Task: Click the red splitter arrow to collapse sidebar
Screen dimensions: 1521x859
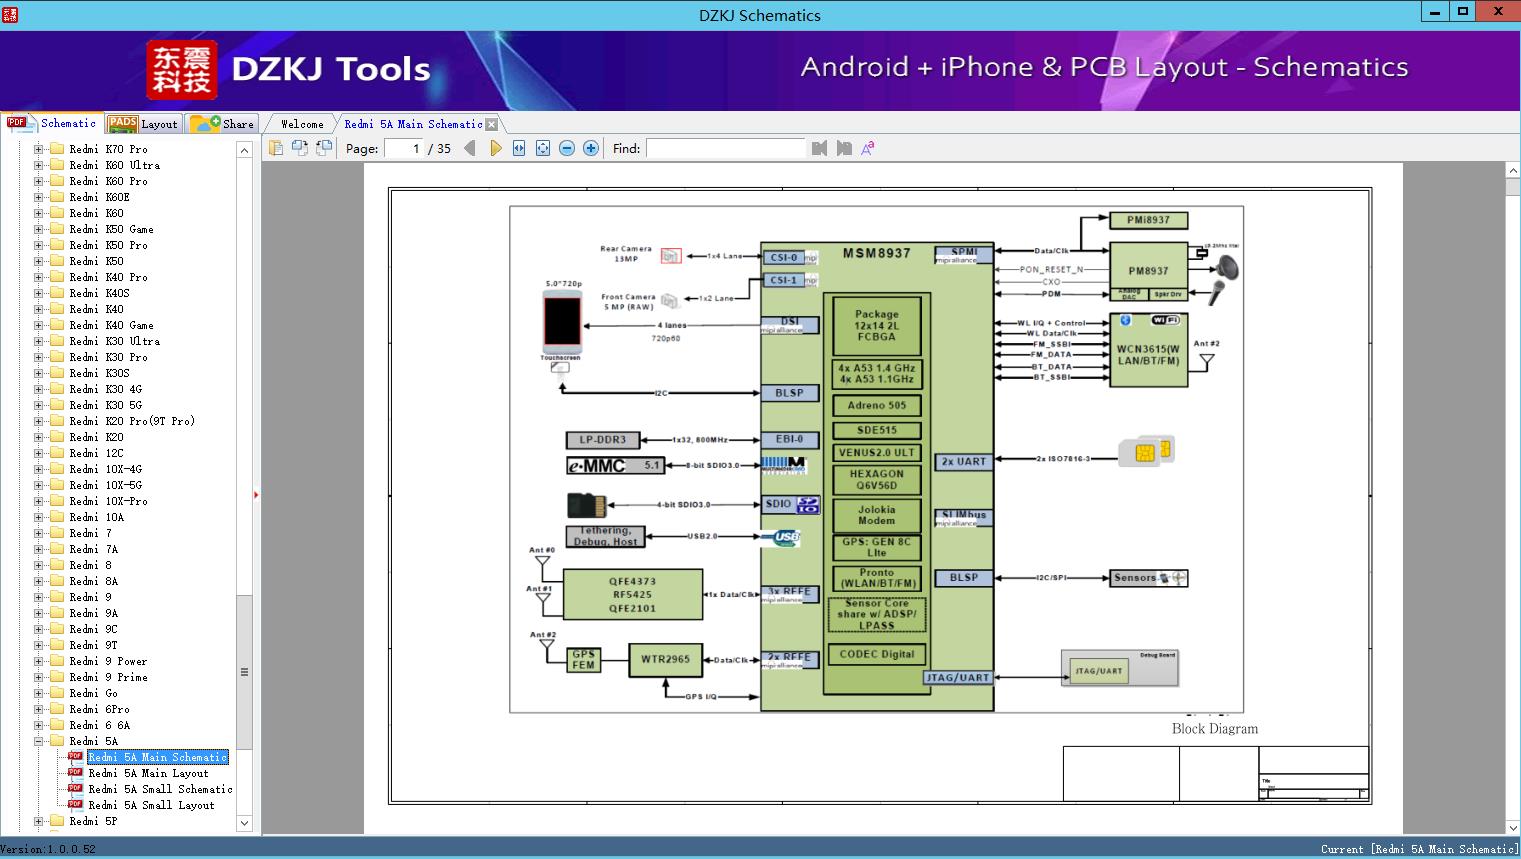Action: click(x=256, y=495)
